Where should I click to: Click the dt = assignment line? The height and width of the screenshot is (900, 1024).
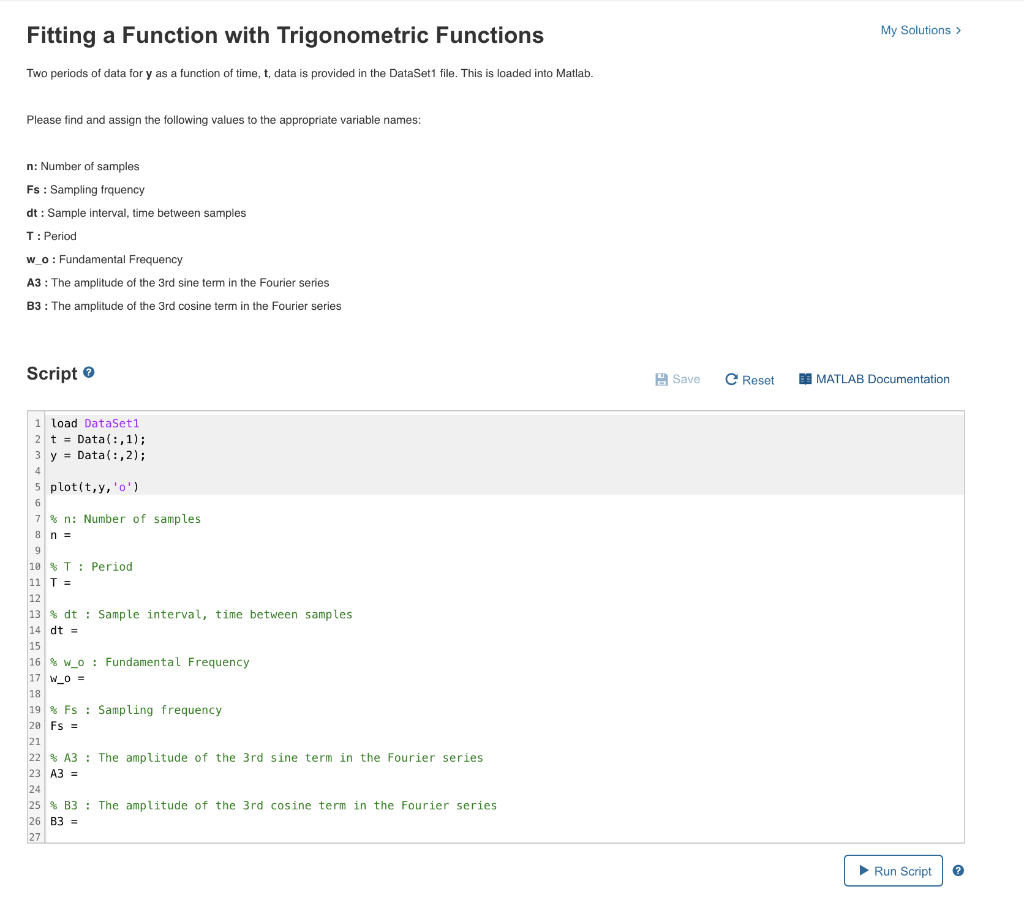tap(72, 629)
